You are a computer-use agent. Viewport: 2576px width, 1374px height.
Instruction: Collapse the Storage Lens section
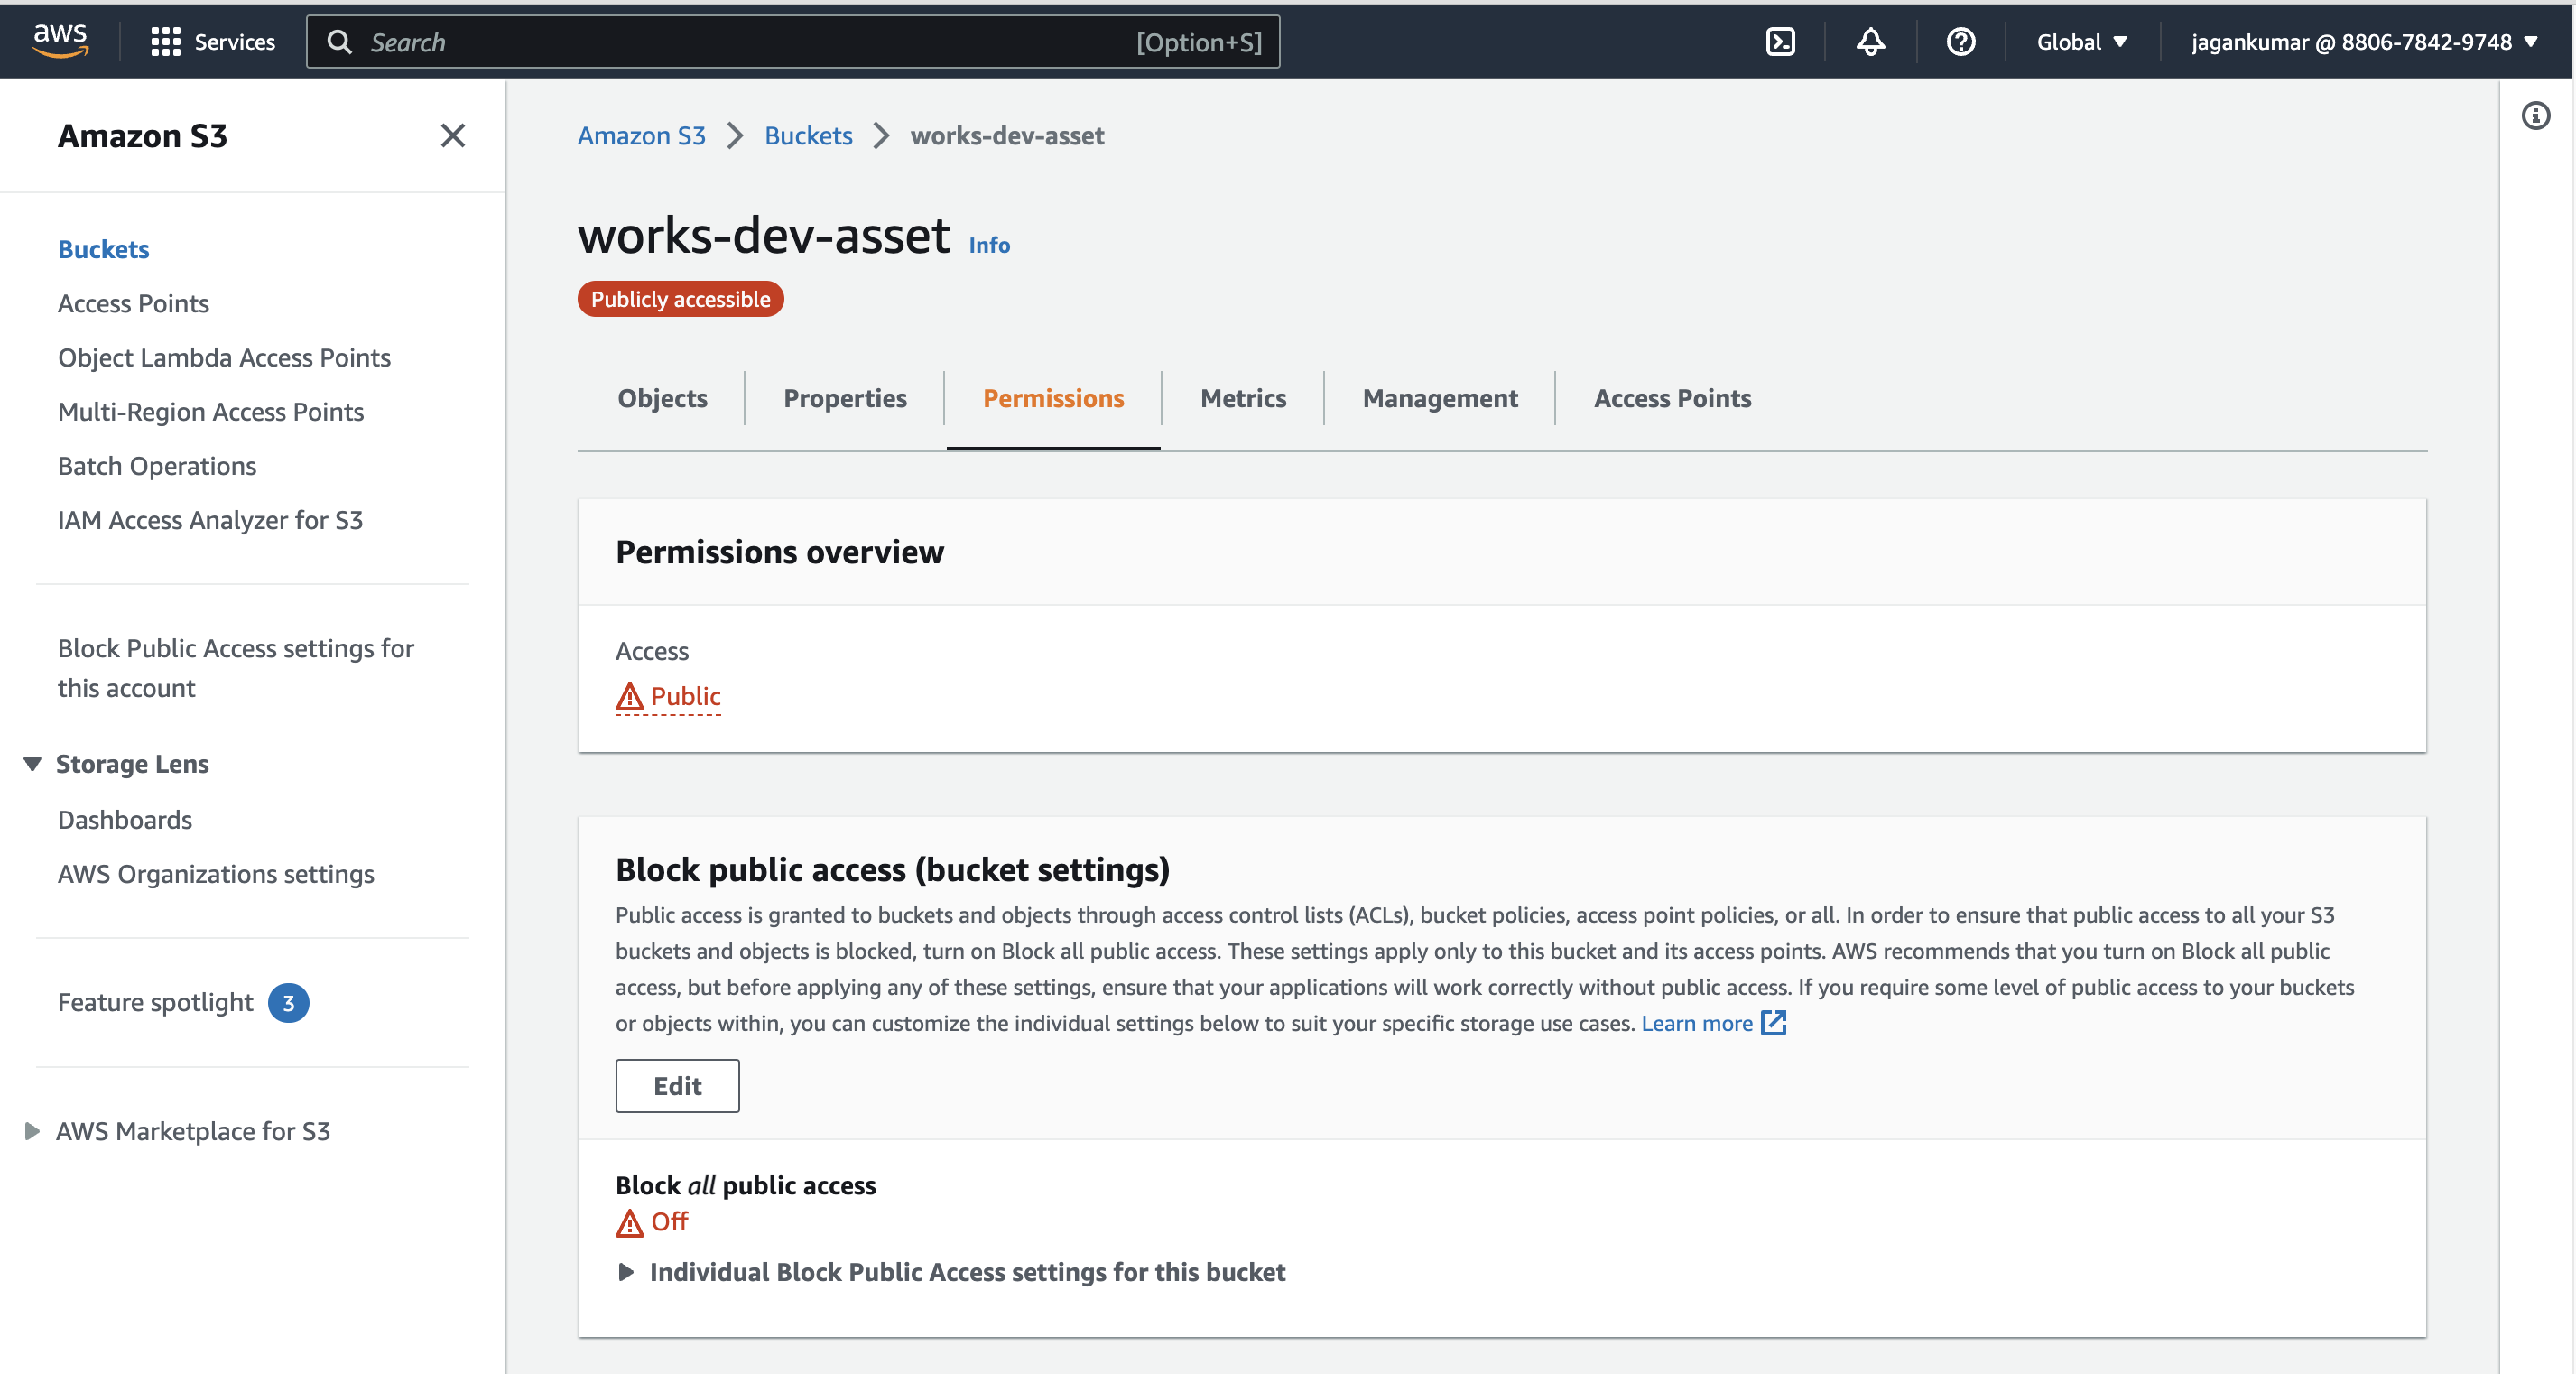tap(32, 763)
